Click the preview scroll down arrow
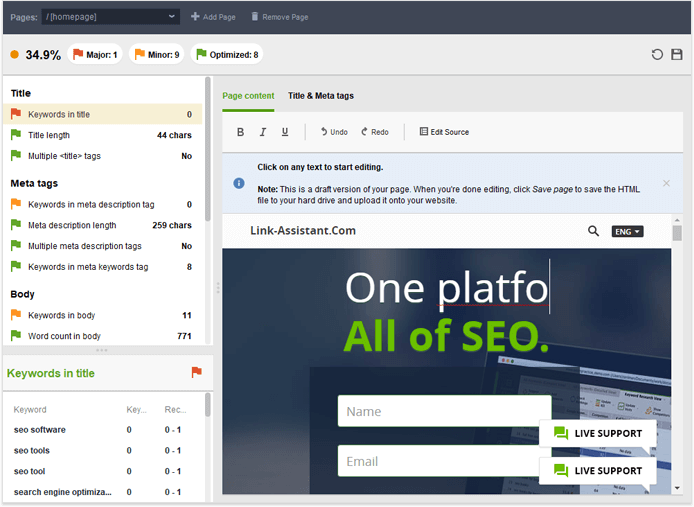Viewport: 694px width, 507px height. [x=677, y=488]
